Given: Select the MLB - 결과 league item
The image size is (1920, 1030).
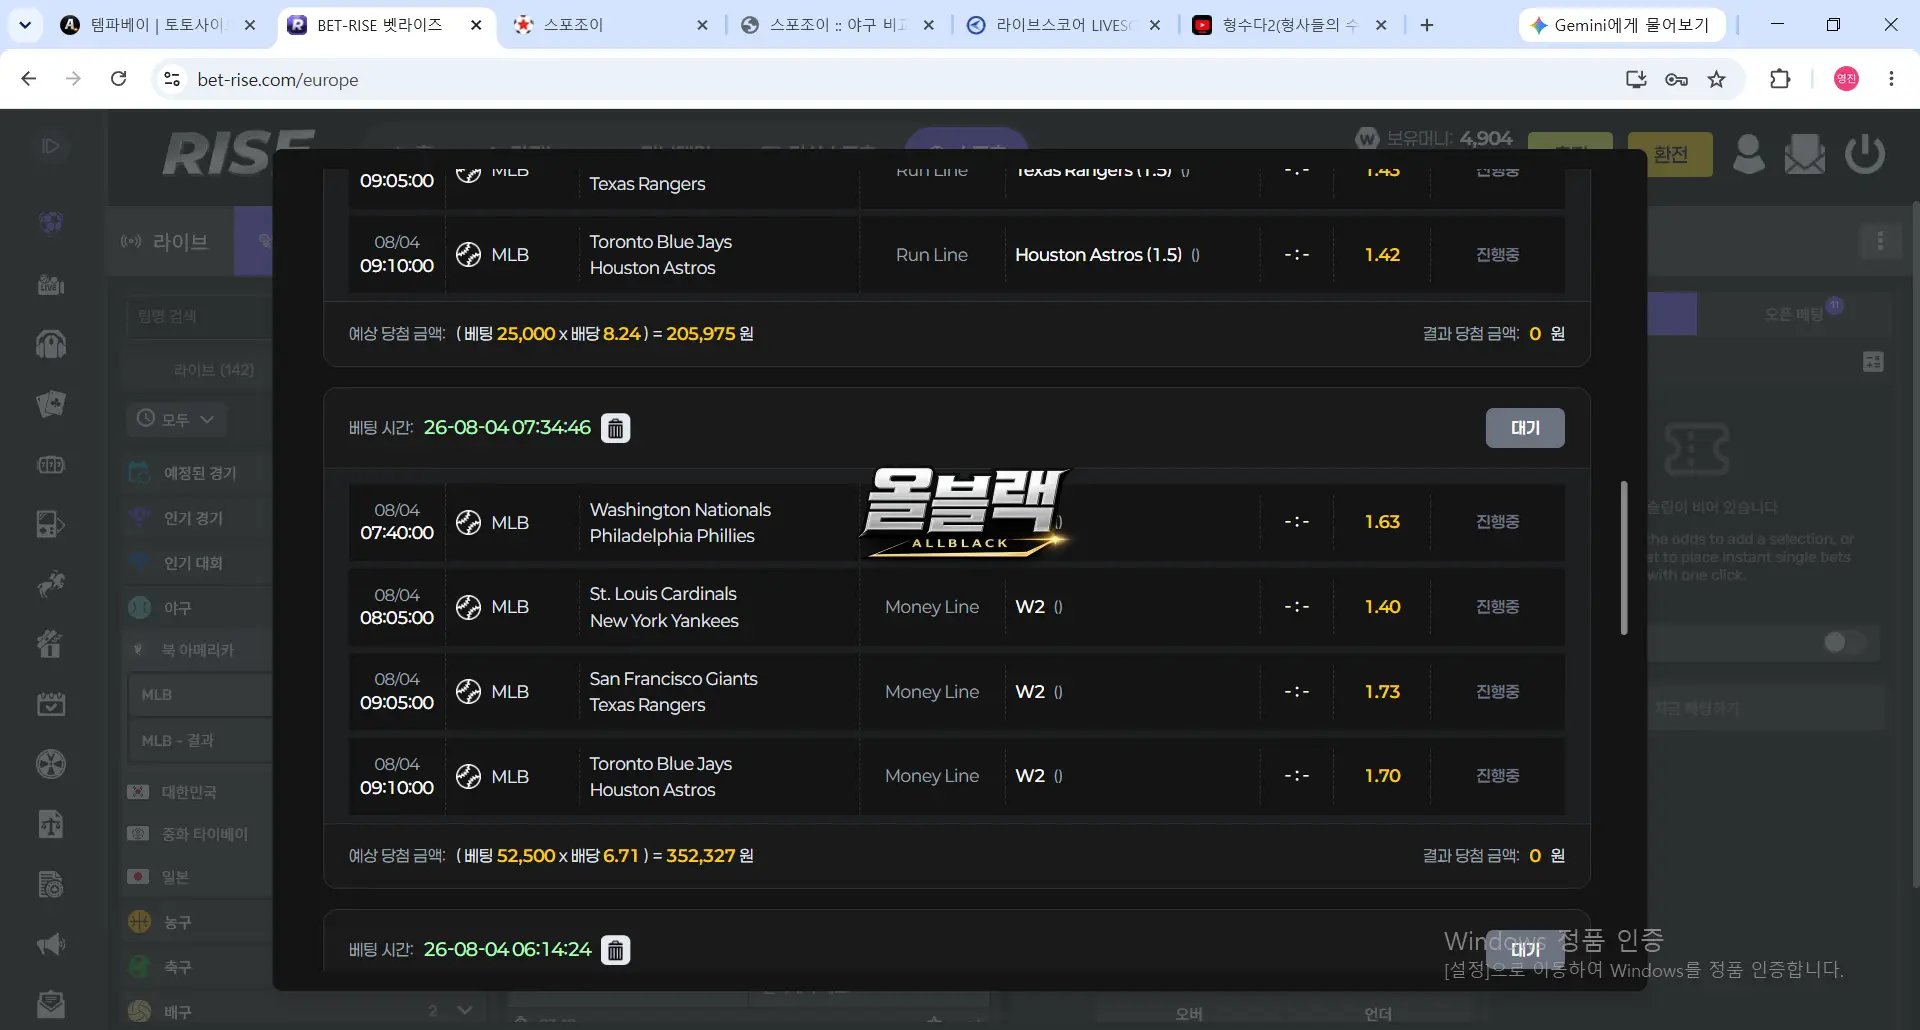Looking at the screenshot, I should [x=200, y=741].
